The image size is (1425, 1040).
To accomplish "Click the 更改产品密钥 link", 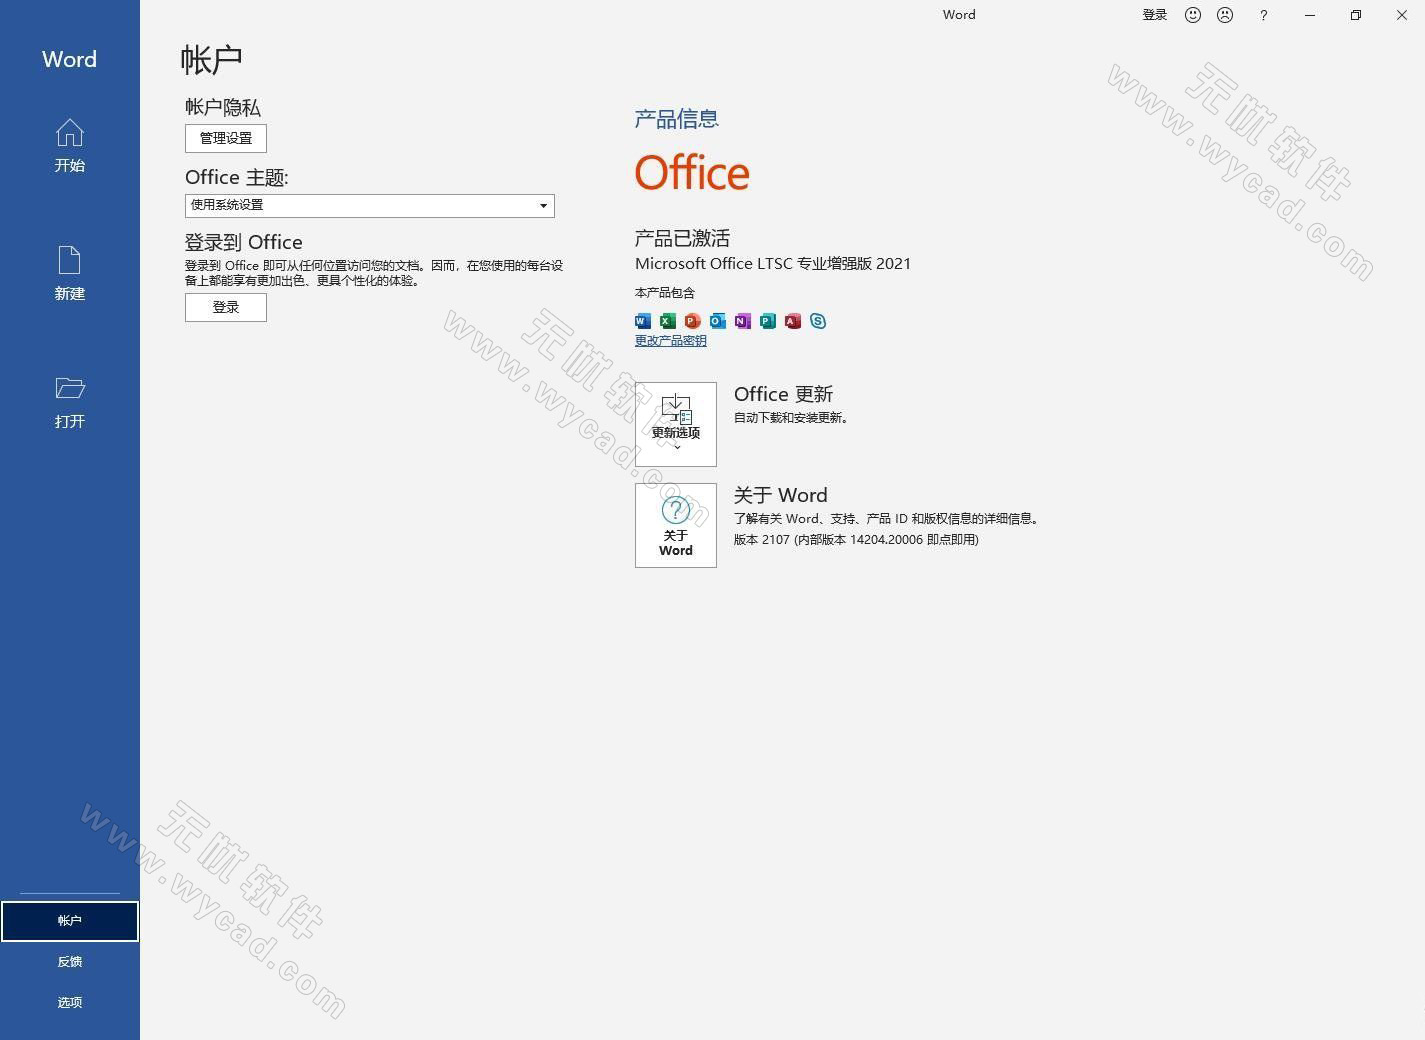I will (x=671, y=341).
